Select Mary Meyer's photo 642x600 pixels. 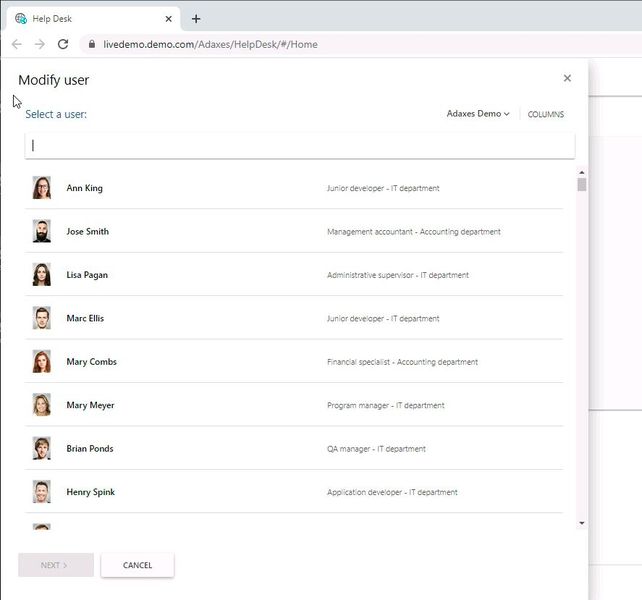42,405
